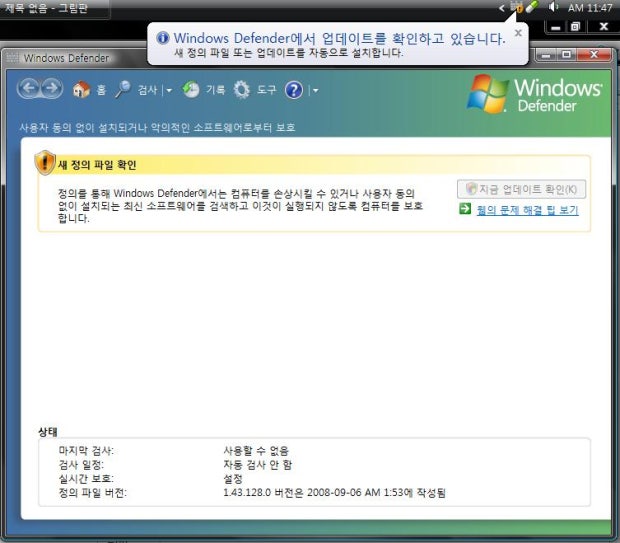Click the 정의 파일 버전 label
Viewport: 620px width, 543px height.
(x=93, y=493)
